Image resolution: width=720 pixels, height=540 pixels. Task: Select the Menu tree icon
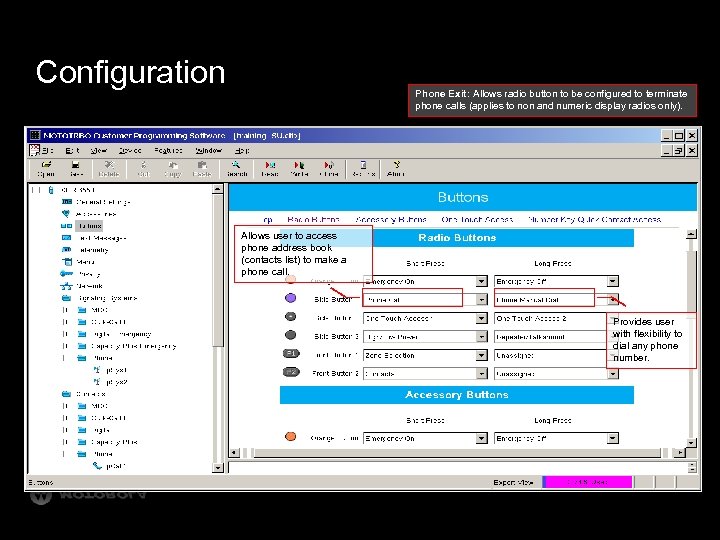(x=67, y=262)
